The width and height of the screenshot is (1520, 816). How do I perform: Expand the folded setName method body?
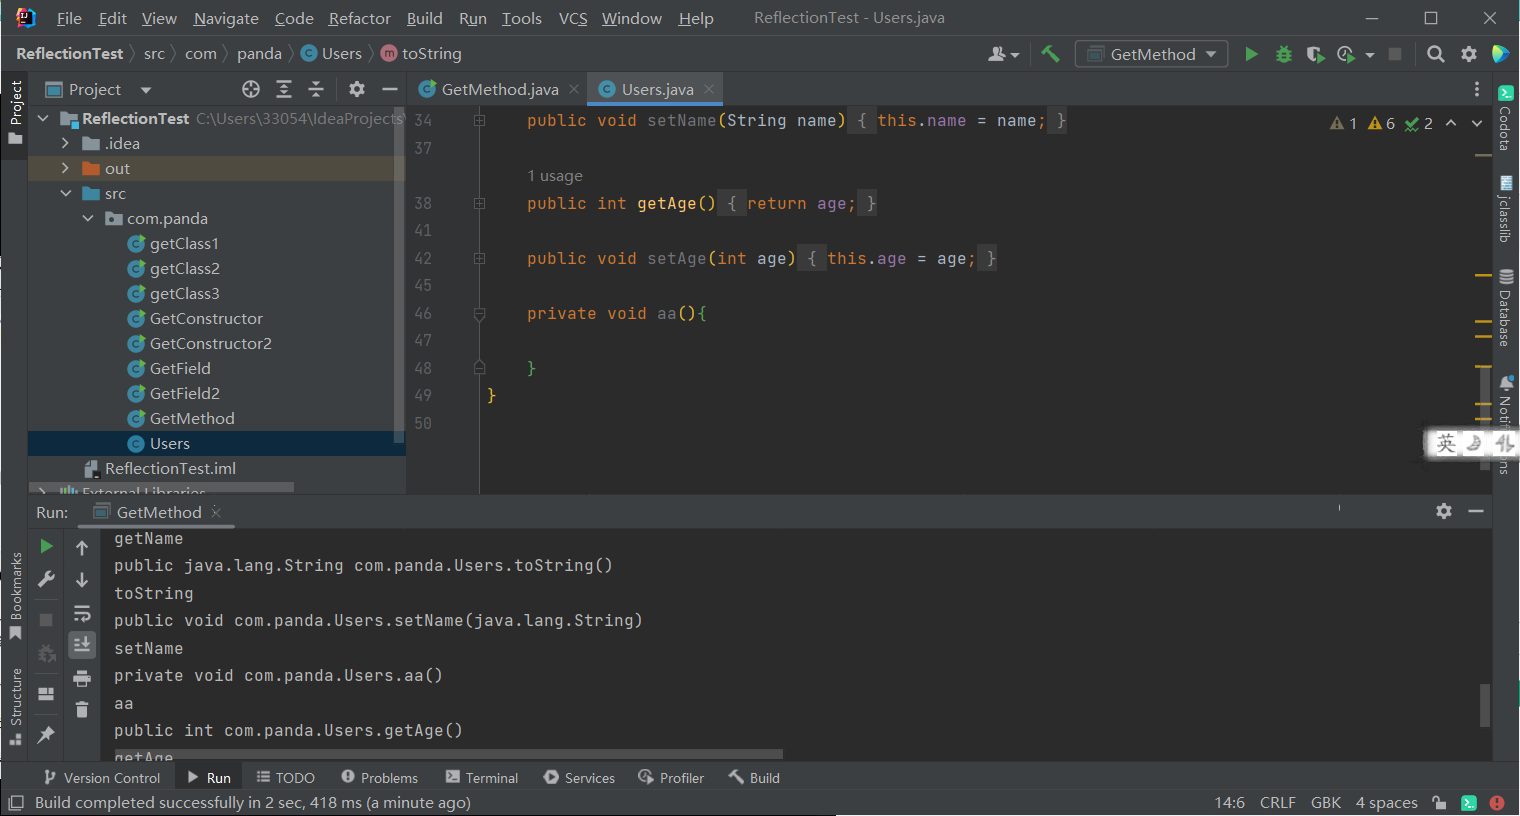pos(479,120)
